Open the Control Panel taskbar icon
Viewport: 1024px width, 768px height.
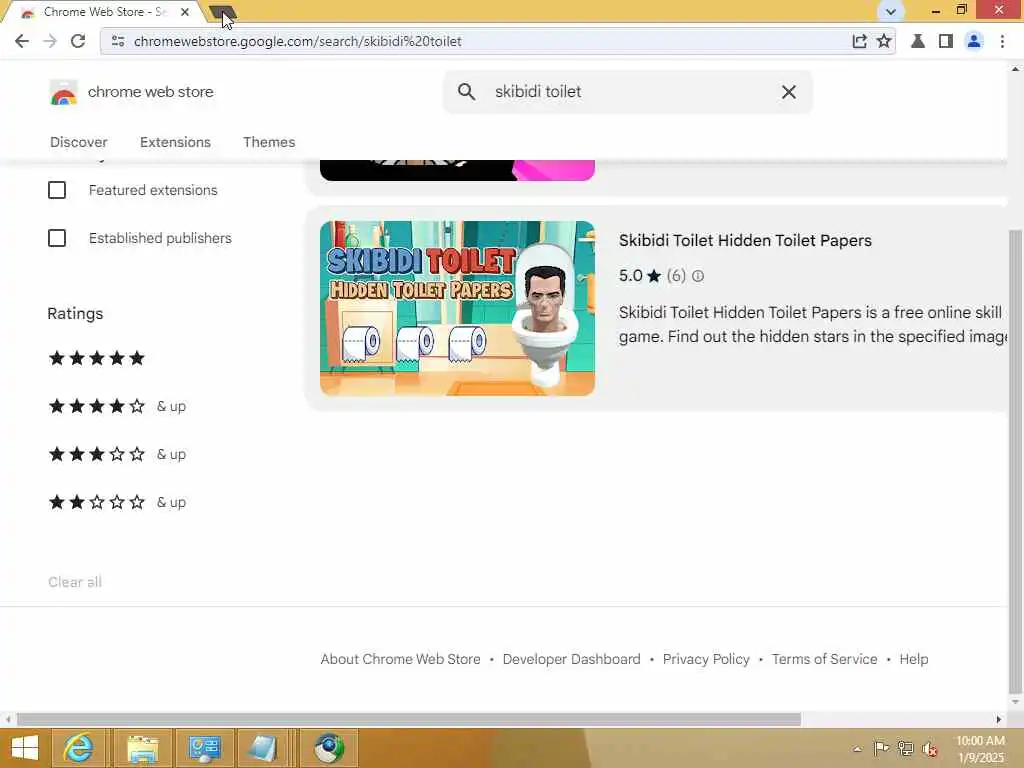pyautogui.click(x=204, y=748)
